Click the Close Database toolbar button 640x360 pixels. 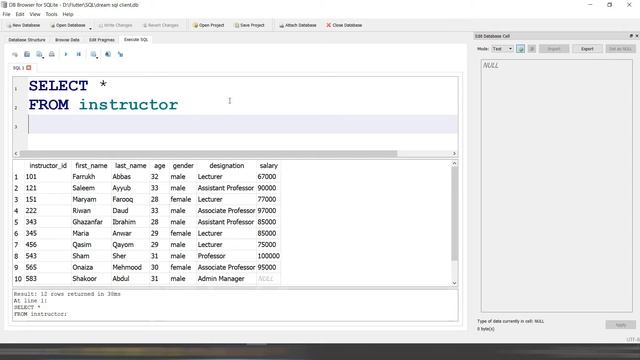coord(344,25)
